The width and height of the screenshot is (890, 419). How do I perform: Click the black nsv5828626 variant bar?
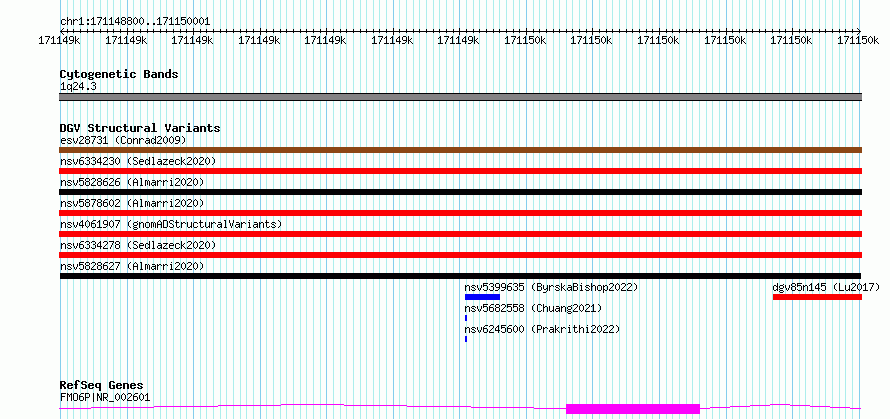460,192
